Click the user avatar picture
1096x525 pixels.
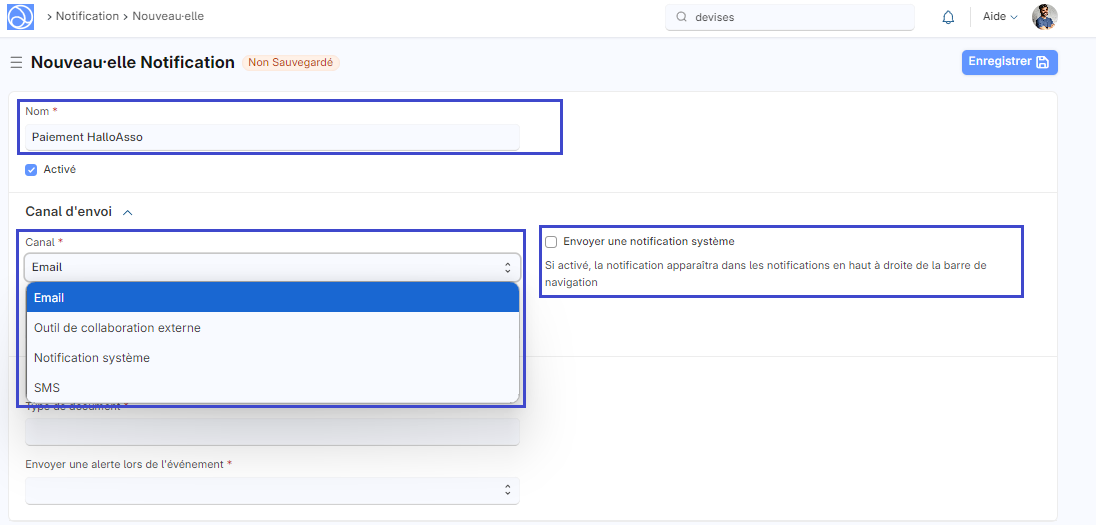(1044, 17)
